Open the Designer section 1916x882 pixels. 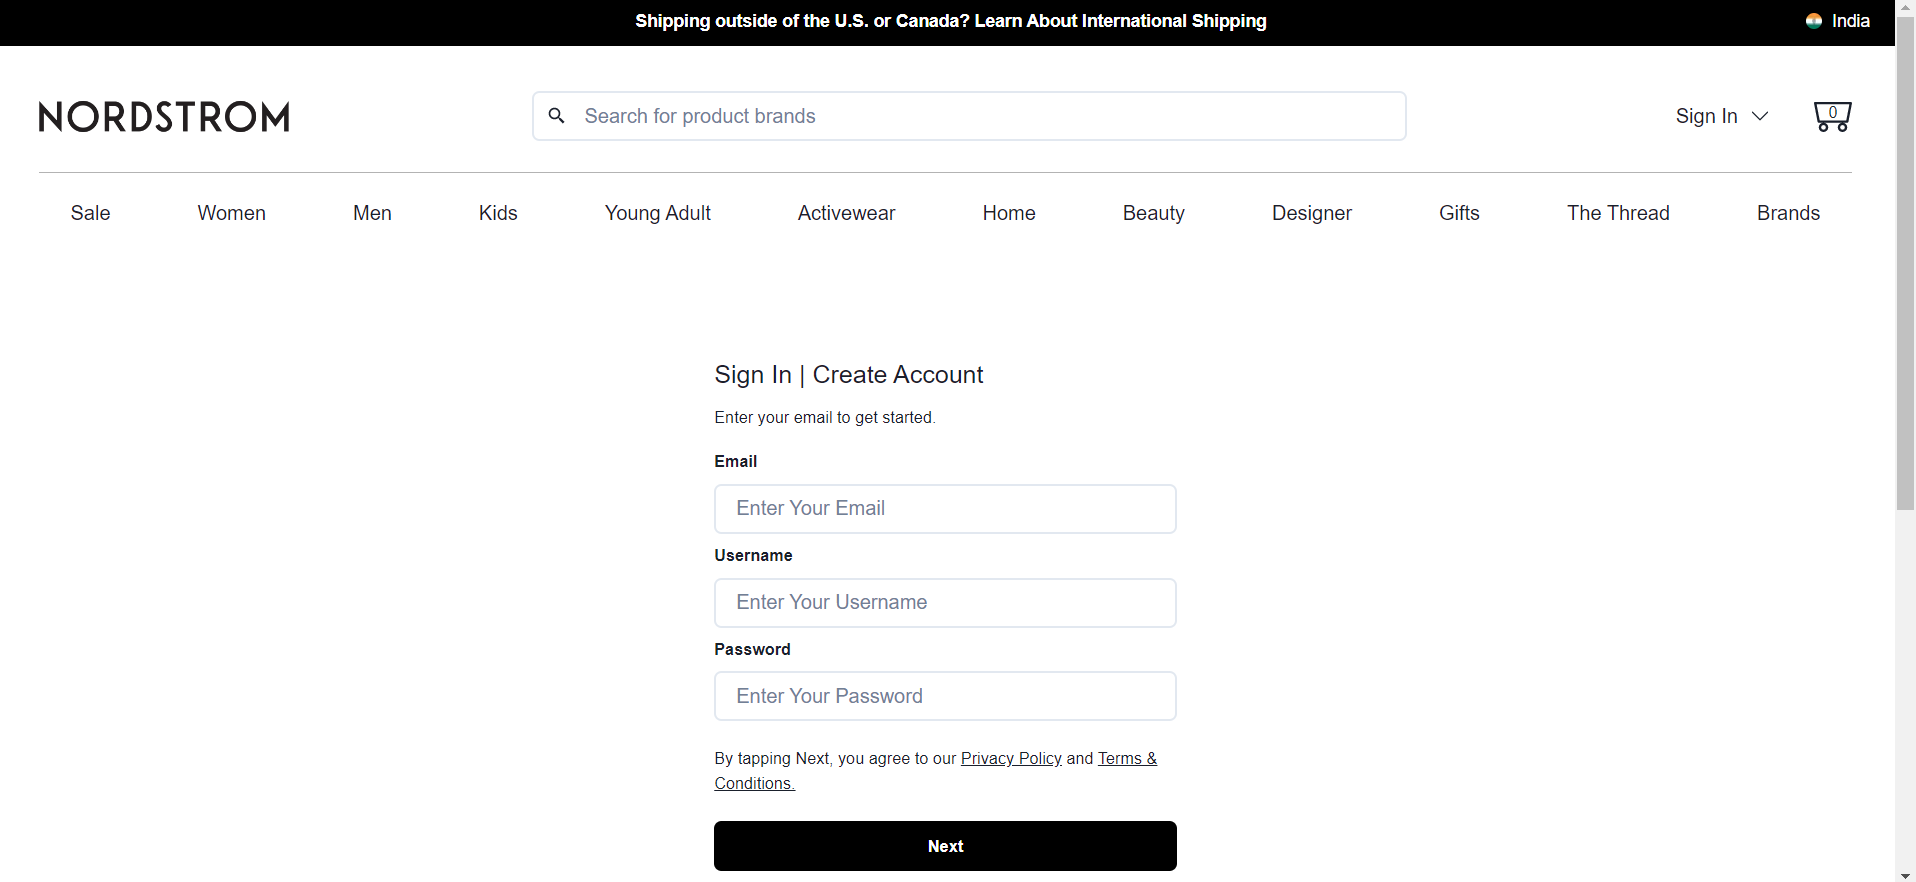click(x=1311, y=212)
